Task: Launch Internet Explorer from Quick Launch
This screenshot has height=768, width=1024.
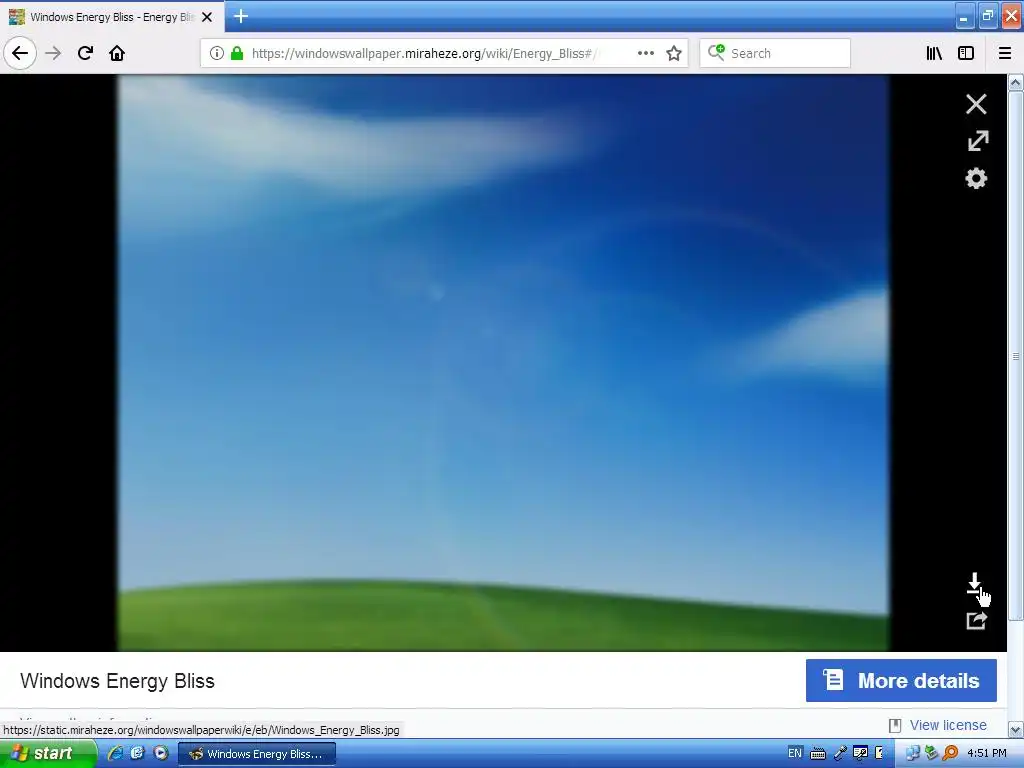Action: 116,753
